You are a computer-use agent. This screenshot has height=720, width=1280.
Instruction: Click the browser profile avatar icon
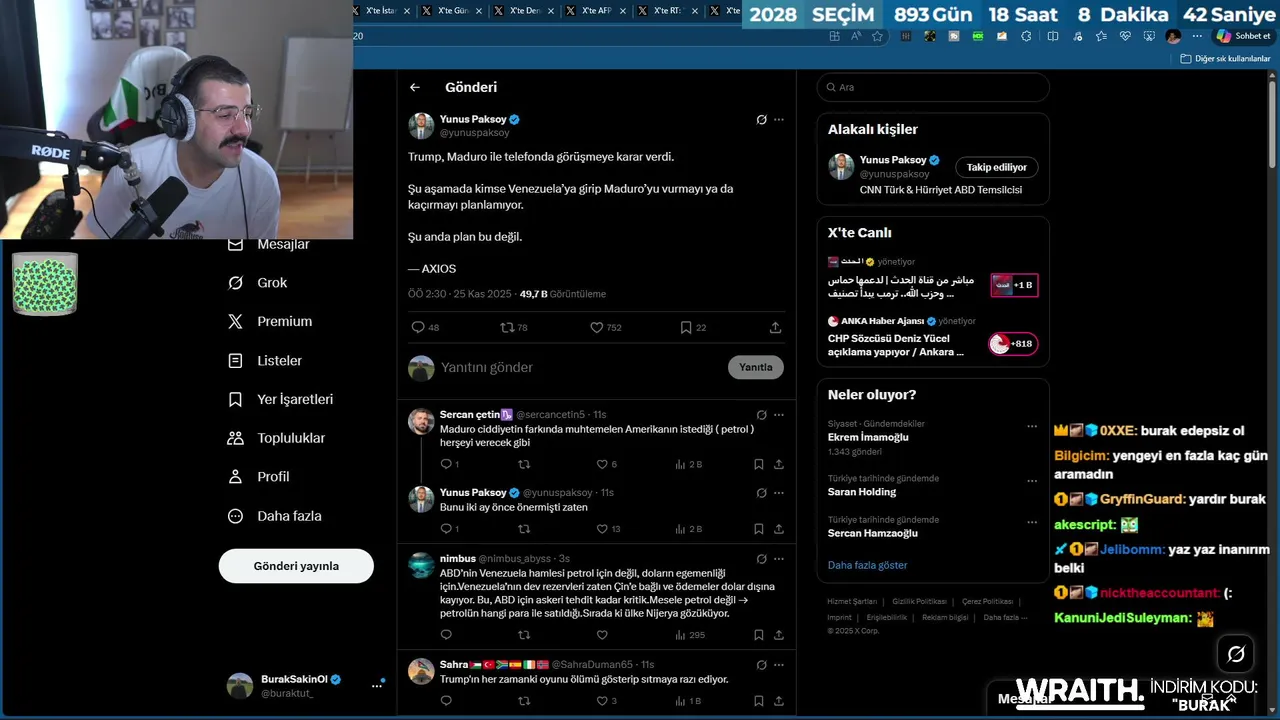click(1173, 36)
